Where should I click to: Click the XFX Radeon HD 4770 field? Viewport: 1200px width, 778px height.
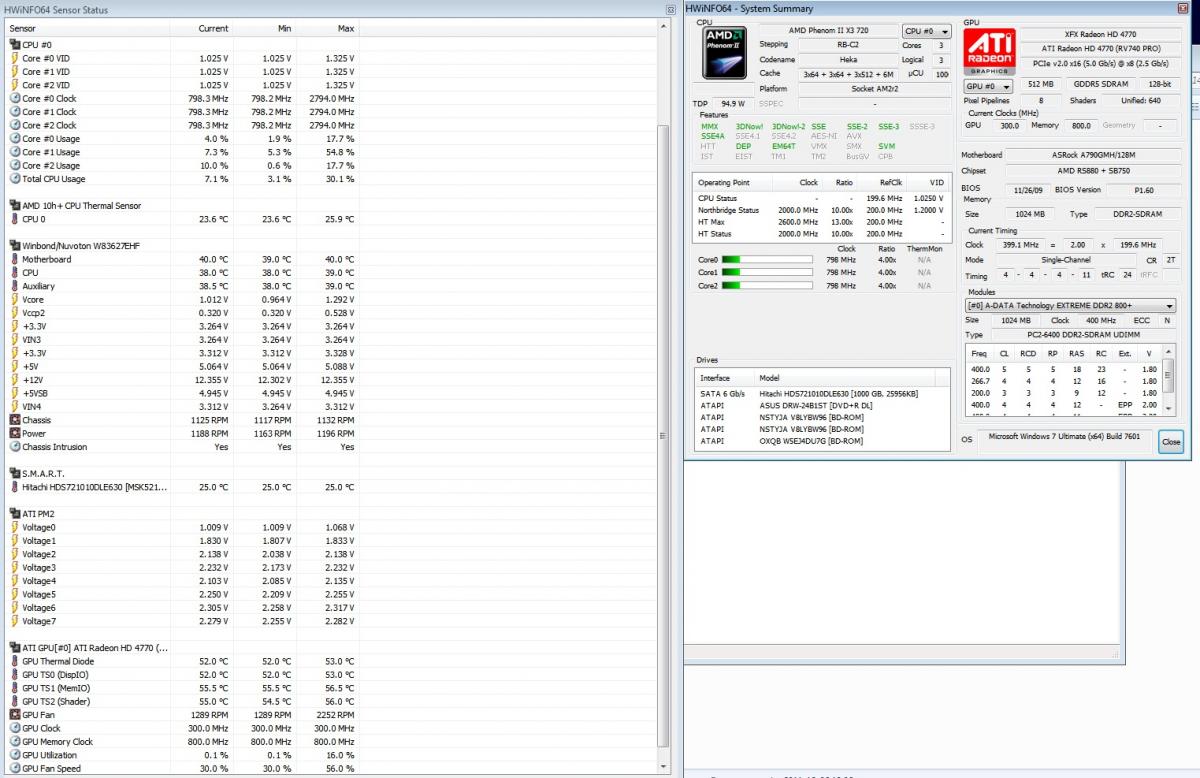tap(1098, 35)
